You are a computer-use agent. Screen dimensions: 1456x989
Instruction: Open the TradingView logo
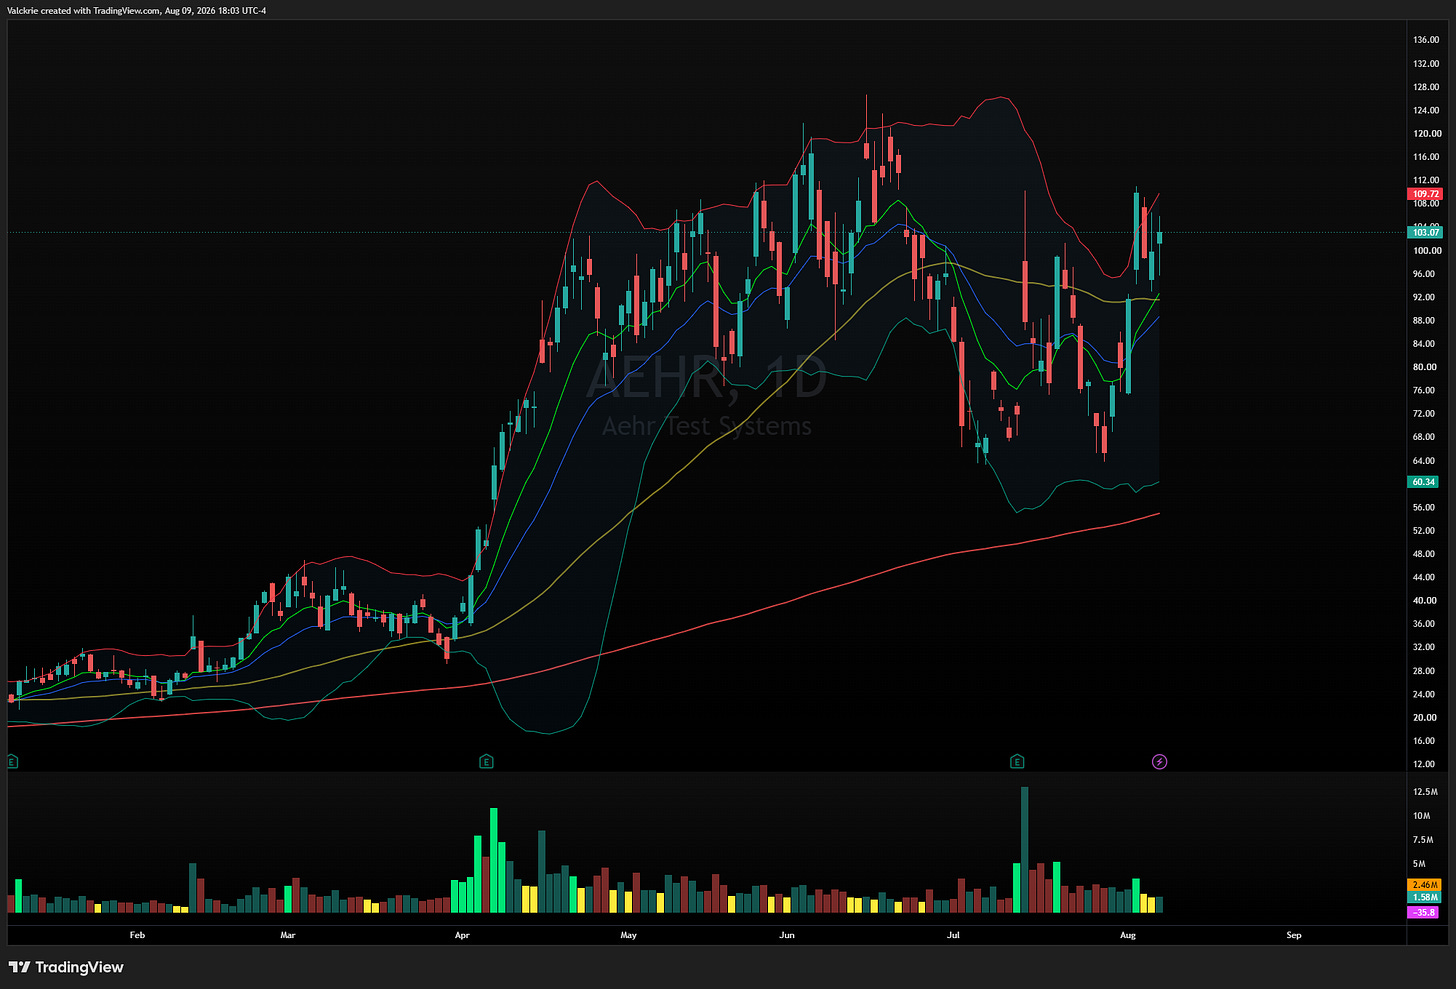[66, 967]
